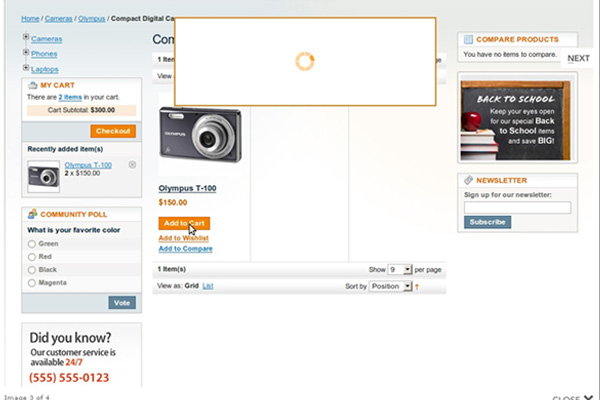Click the Did you know customer service banner
600x400 pixels.
(82, 355)
